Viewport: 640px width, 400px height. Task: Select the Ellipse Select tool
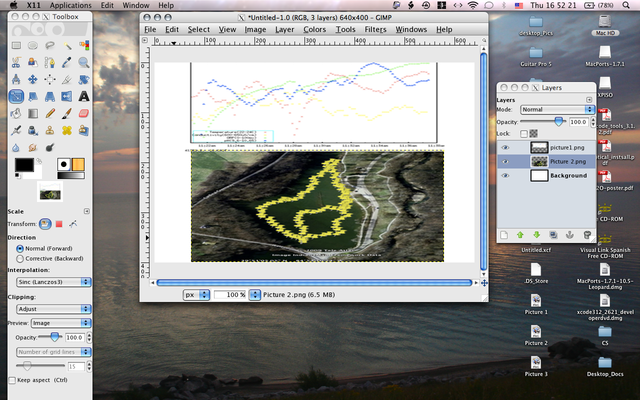33,45
